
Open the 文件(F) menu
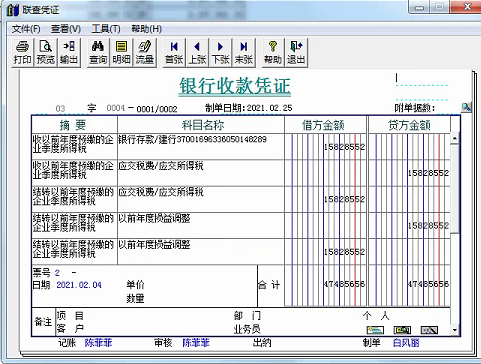click(x=26, y=29)
